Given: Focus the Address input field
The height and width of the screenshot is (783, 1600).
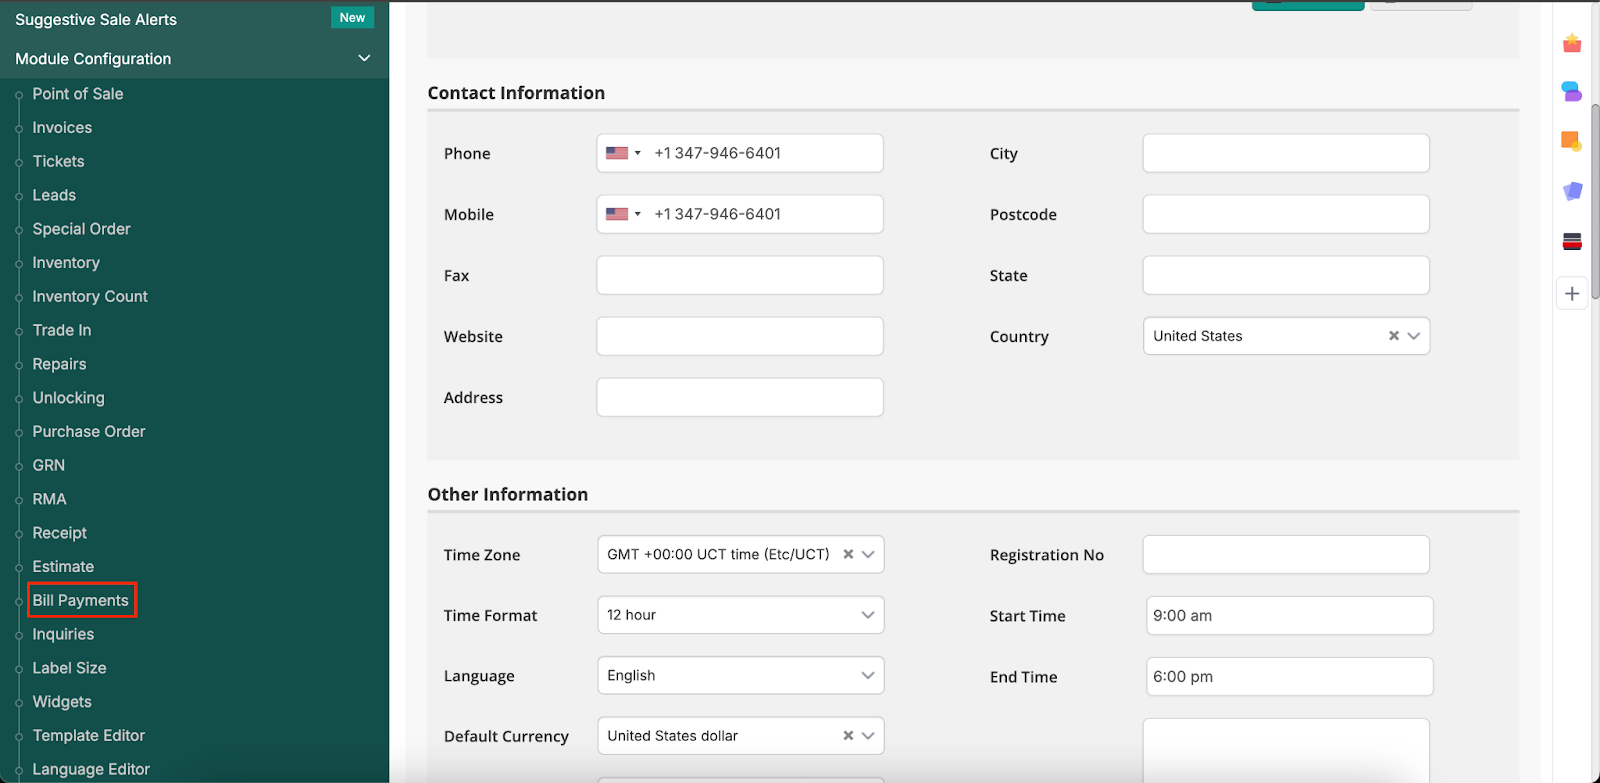Looking at the screenshot, I should tap(740, 397).
